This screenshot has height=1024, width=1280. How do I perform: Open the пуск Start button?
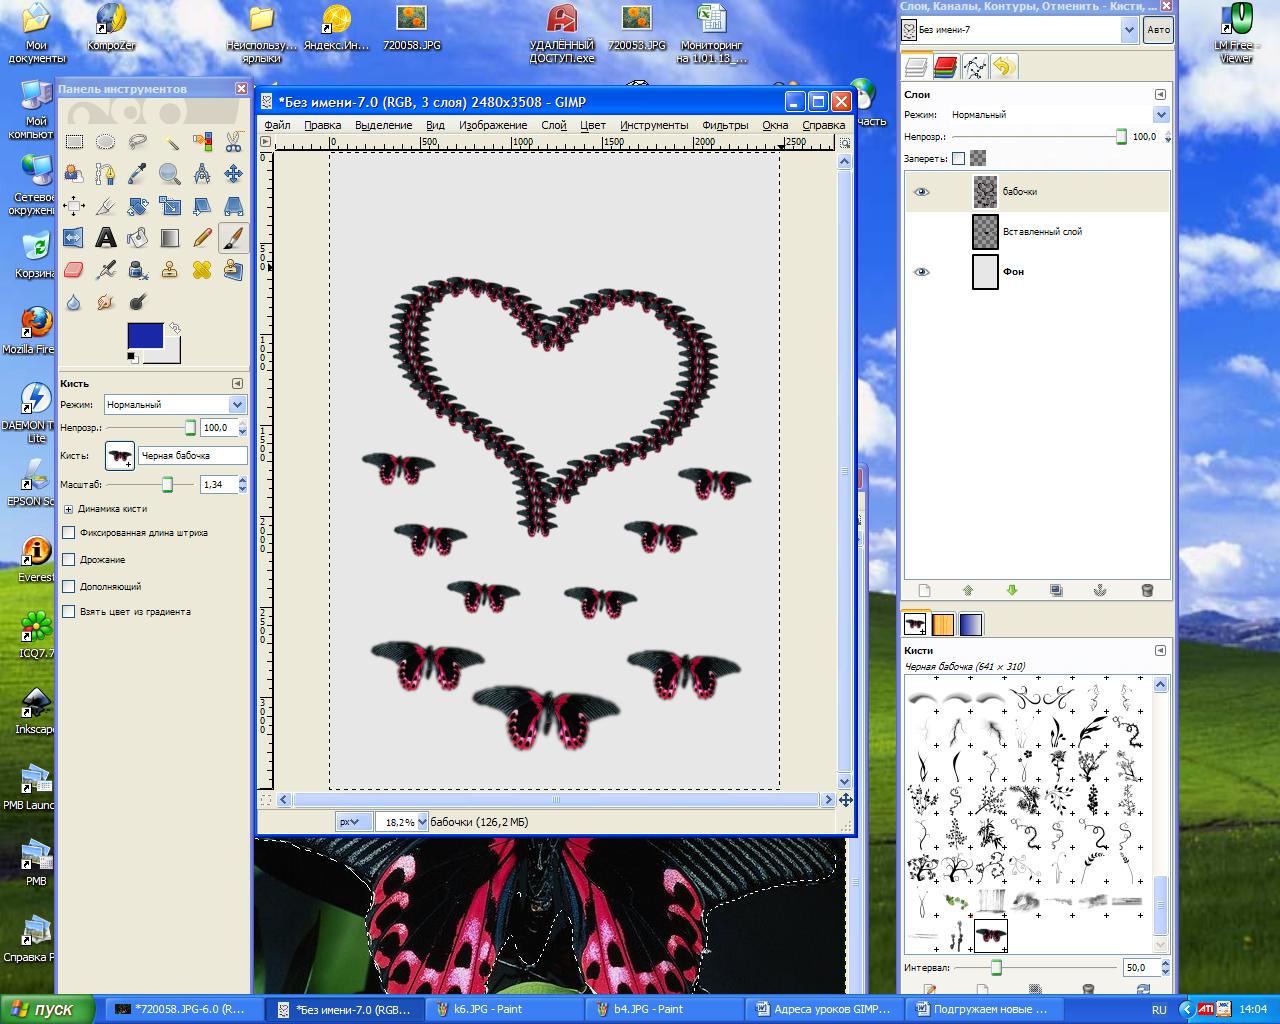click(x=47, y=1009)
